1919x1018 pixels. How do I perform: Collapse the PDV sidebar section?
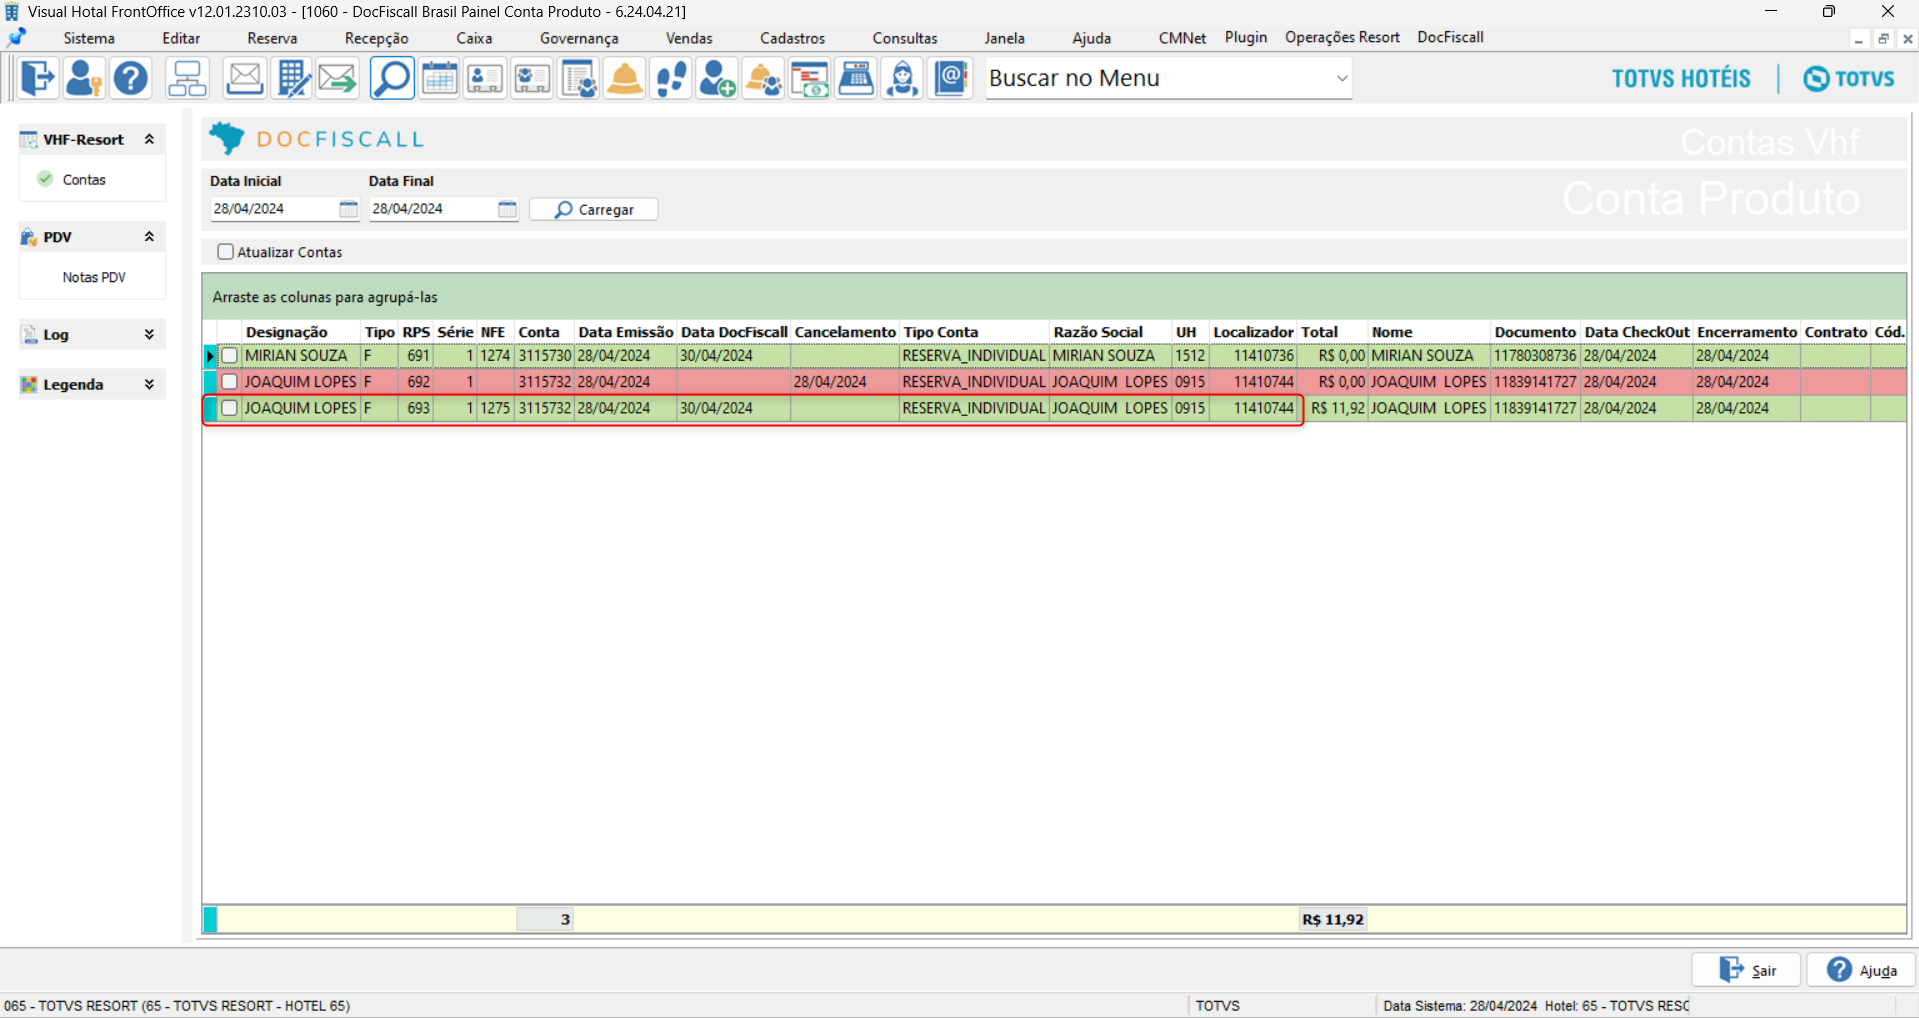pos(149,237)
